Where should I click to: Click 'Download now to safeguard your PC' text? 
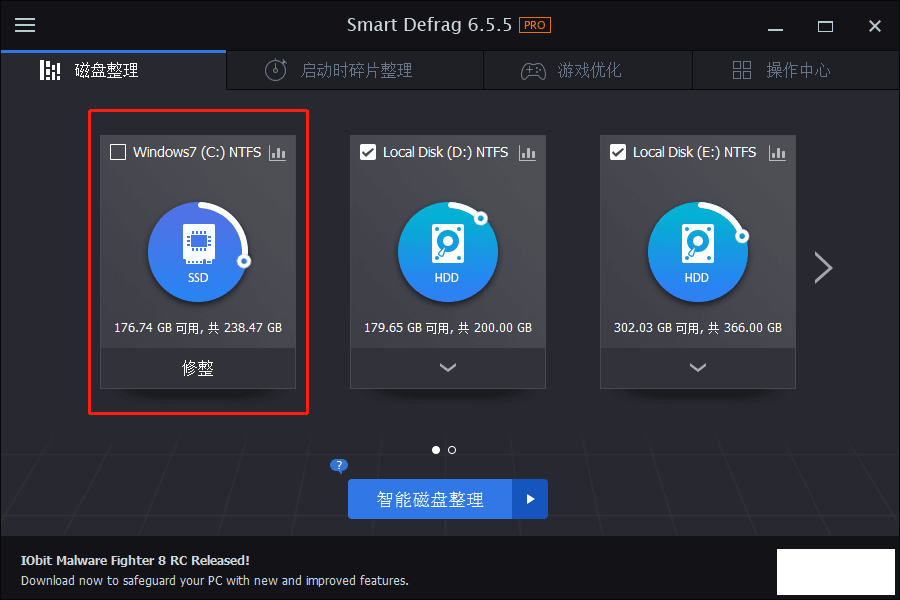click(x=122, y=580)
